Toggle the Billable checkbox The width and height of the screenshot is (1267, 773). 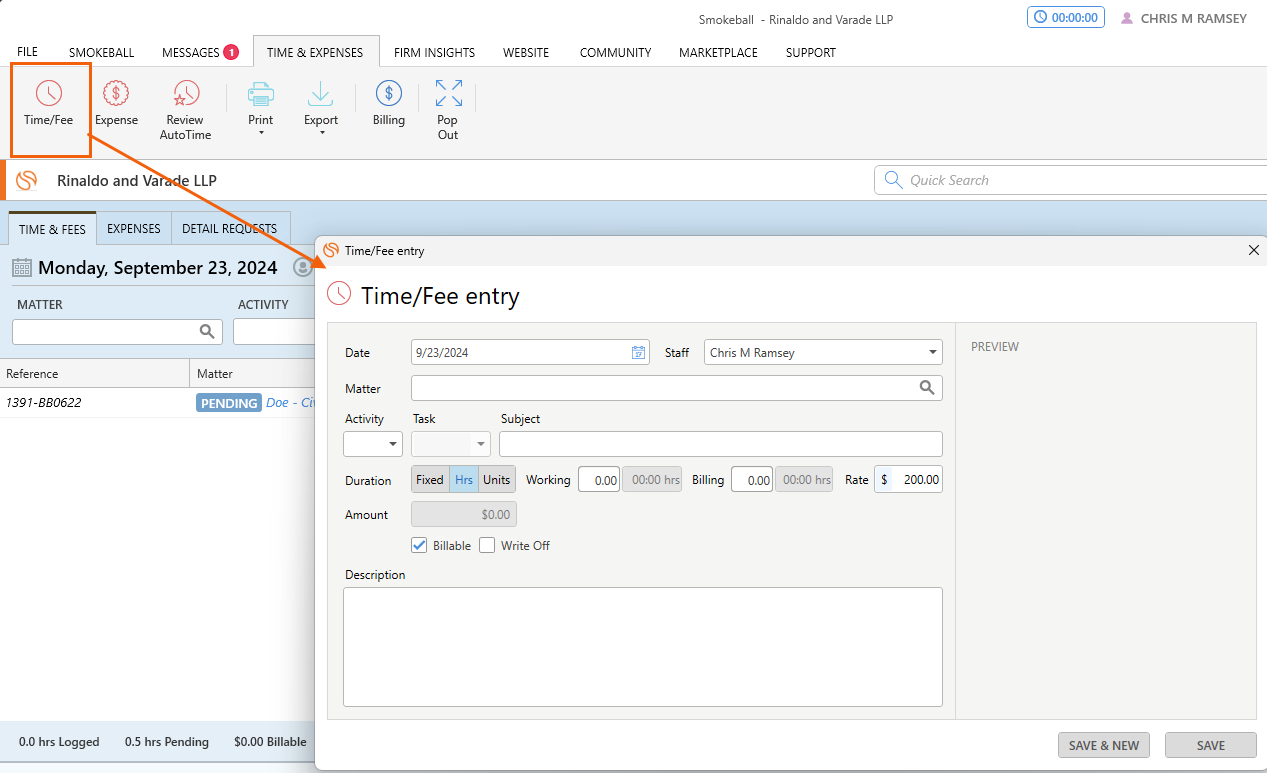pos(420,545)
